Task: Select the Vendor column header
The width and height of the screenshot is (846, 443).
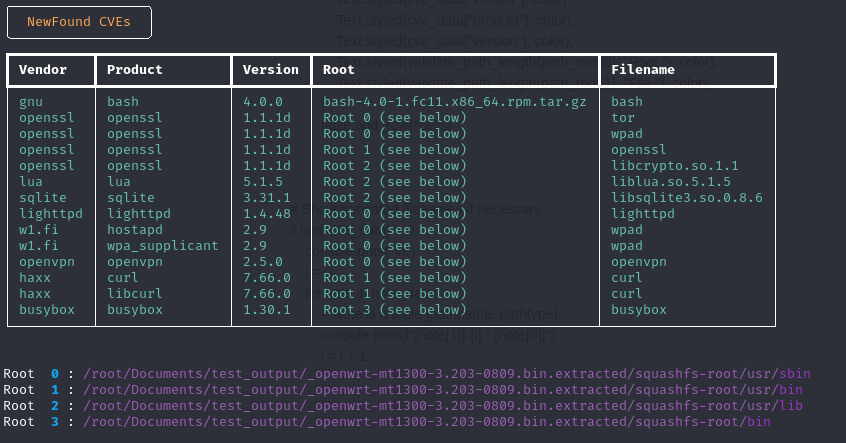Action: tap(43, 70)
